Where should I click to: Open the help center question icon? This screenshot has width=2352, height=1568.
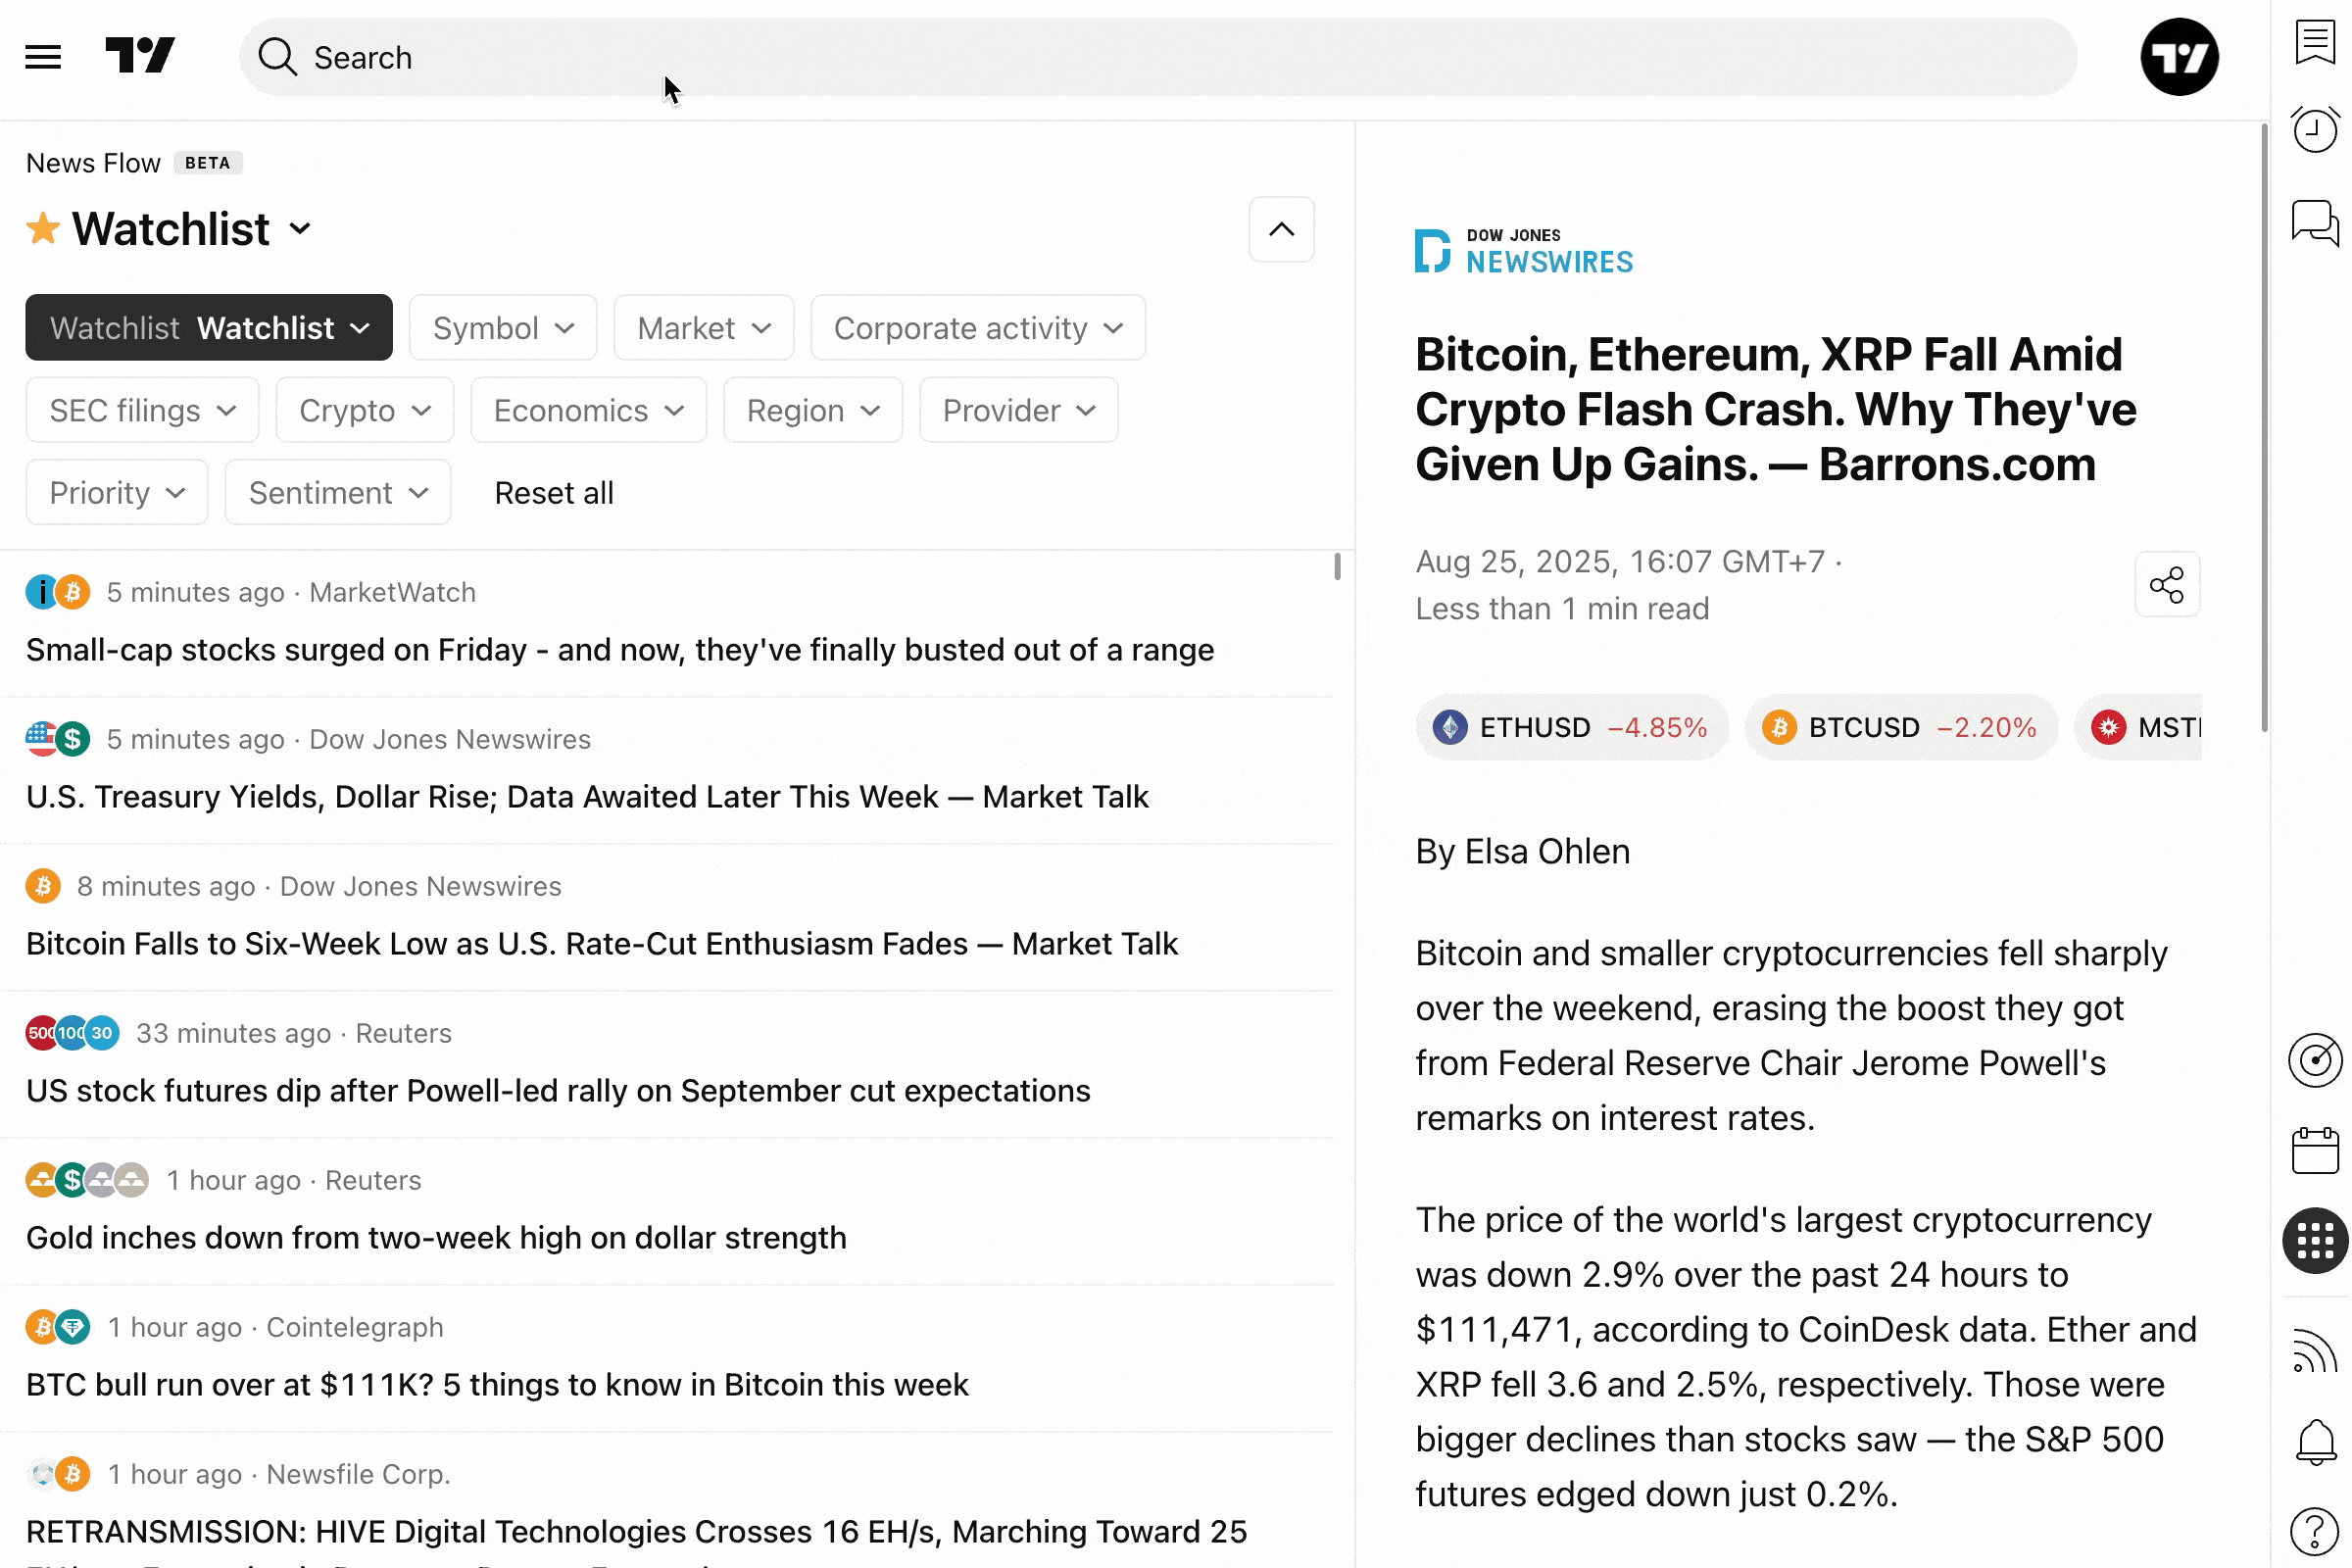click(2316, 1530)
